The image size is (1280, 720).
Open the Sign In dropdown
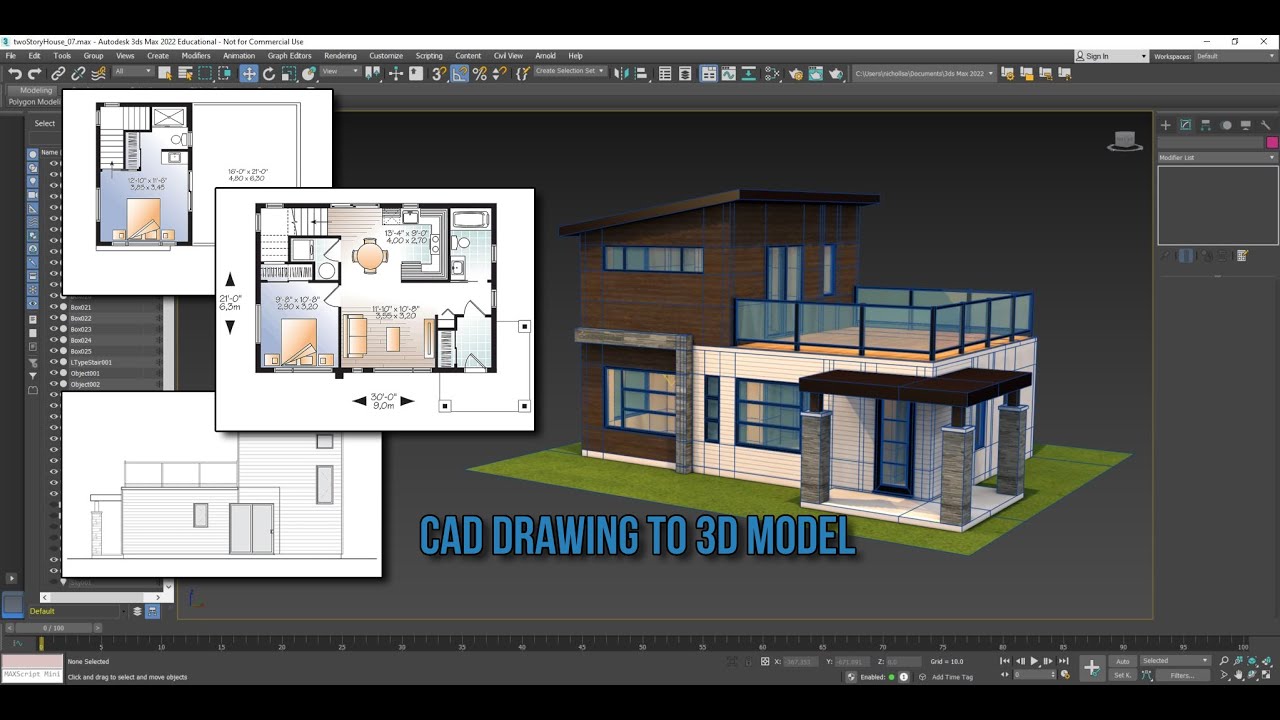pos(1111,56)
